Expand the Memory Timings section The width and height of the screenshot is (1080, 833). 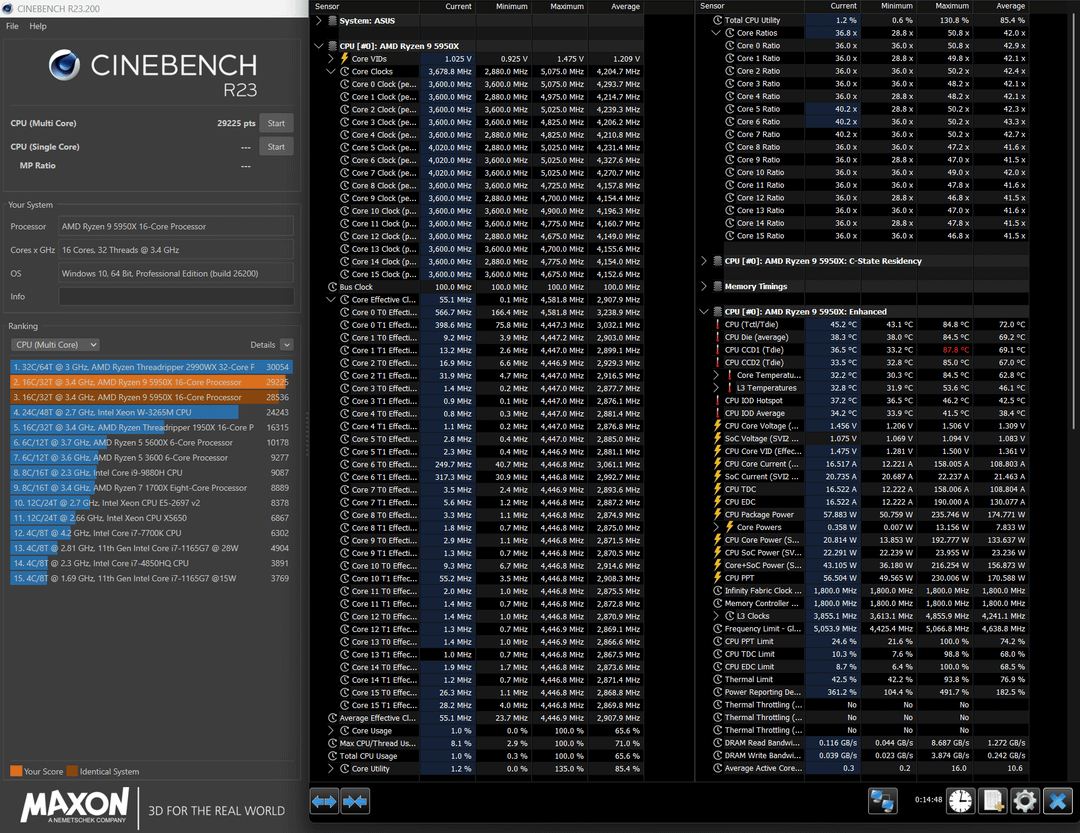tap(705, 287)
